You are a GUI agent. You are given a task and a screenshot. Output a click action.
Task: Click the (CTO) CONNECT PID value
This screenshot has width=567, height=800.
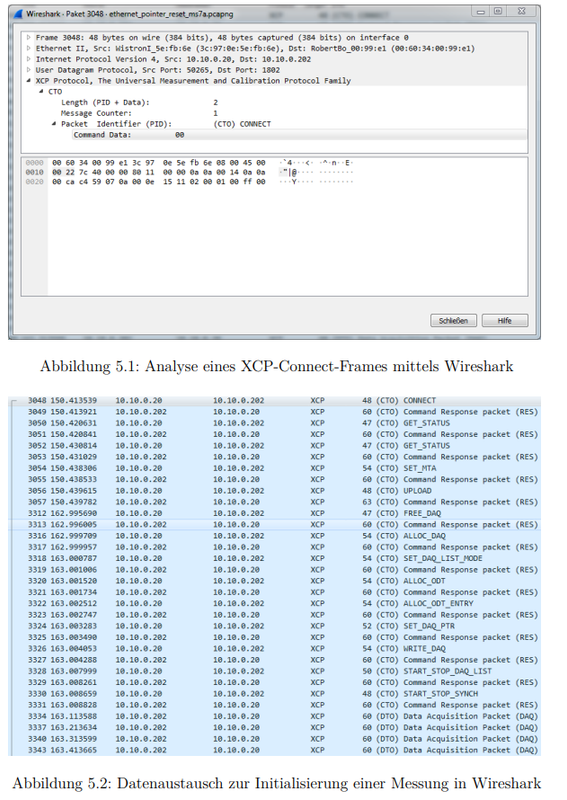tap(242, 123)
